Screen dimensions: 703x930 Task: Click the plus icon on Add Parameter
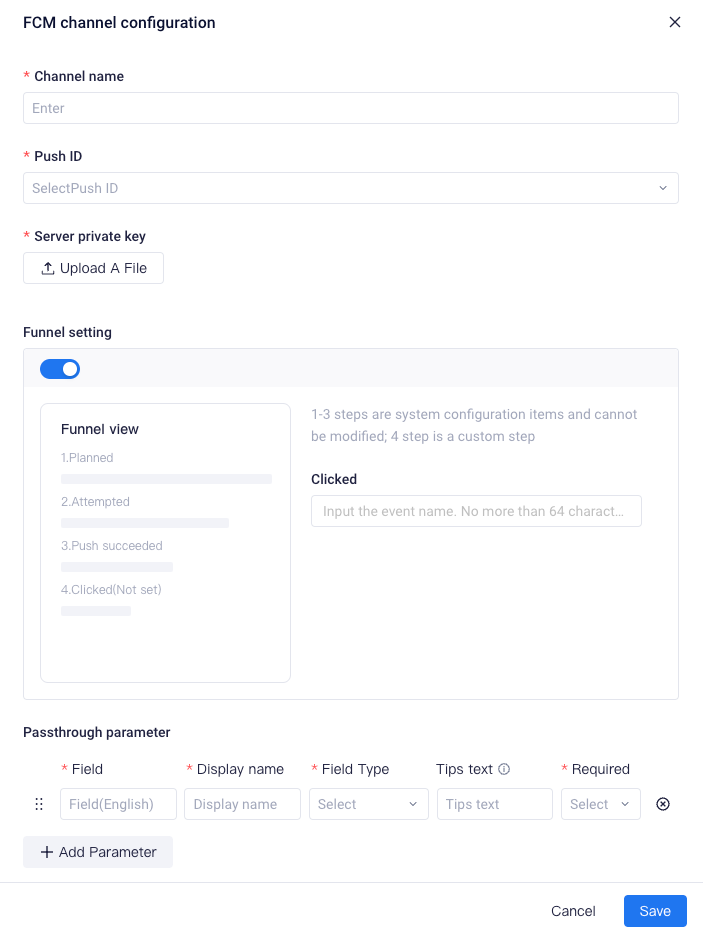[48, 851]
